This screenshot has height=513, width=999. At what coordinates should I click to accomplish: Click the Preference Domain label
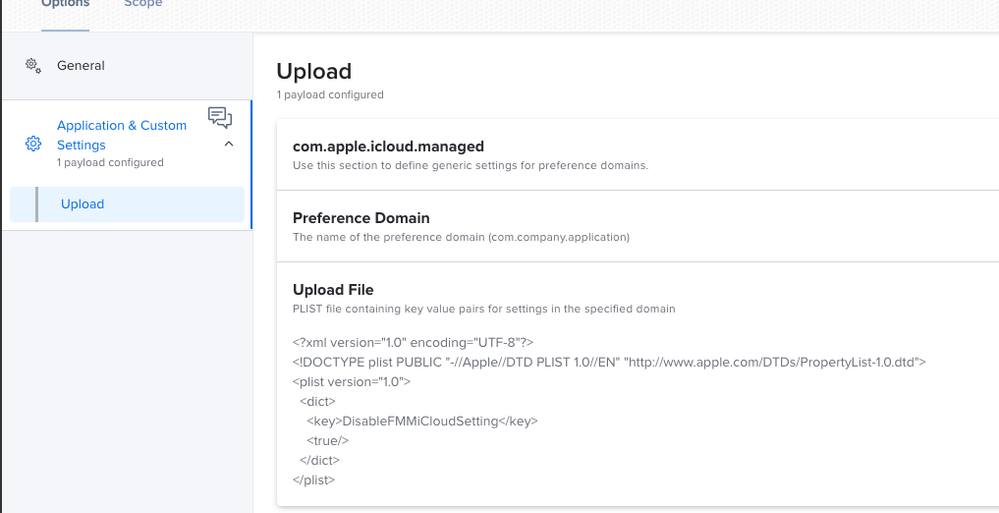coord(361,218)
